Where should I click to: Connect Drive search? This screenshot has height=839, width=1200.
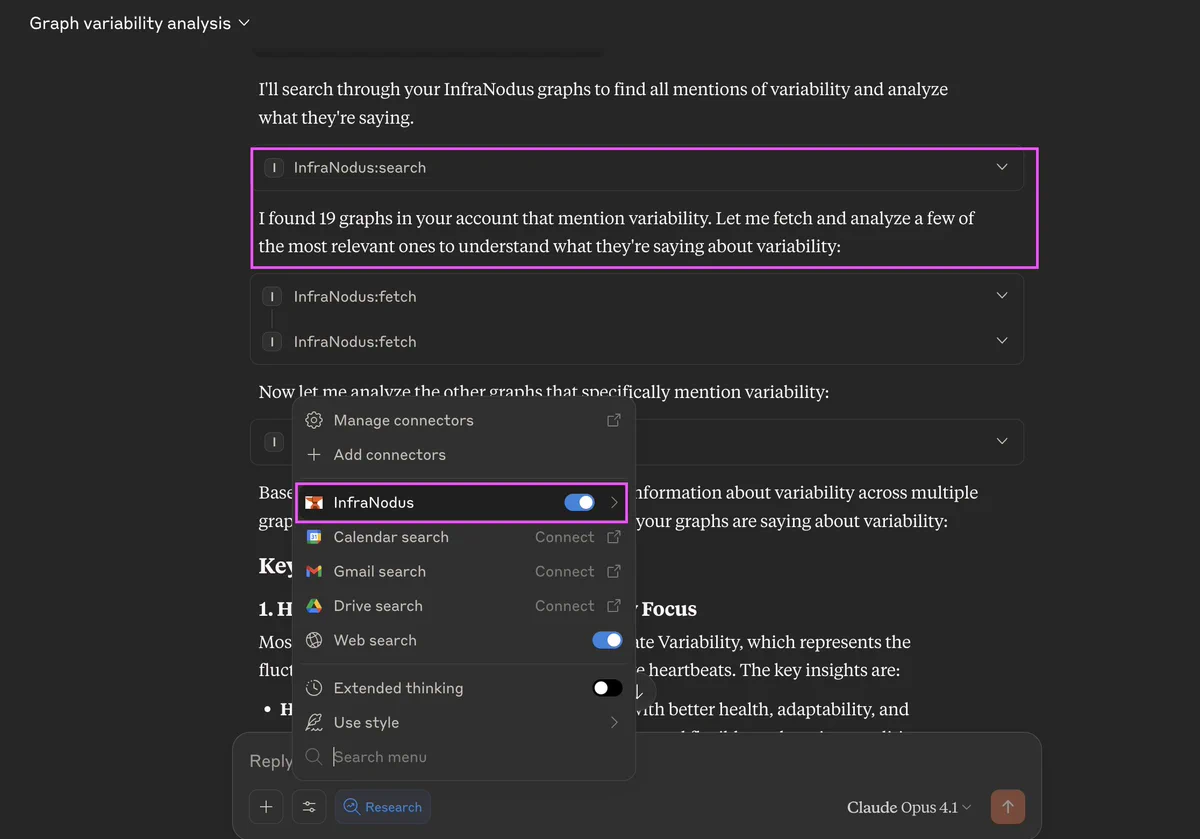point(564,606)
